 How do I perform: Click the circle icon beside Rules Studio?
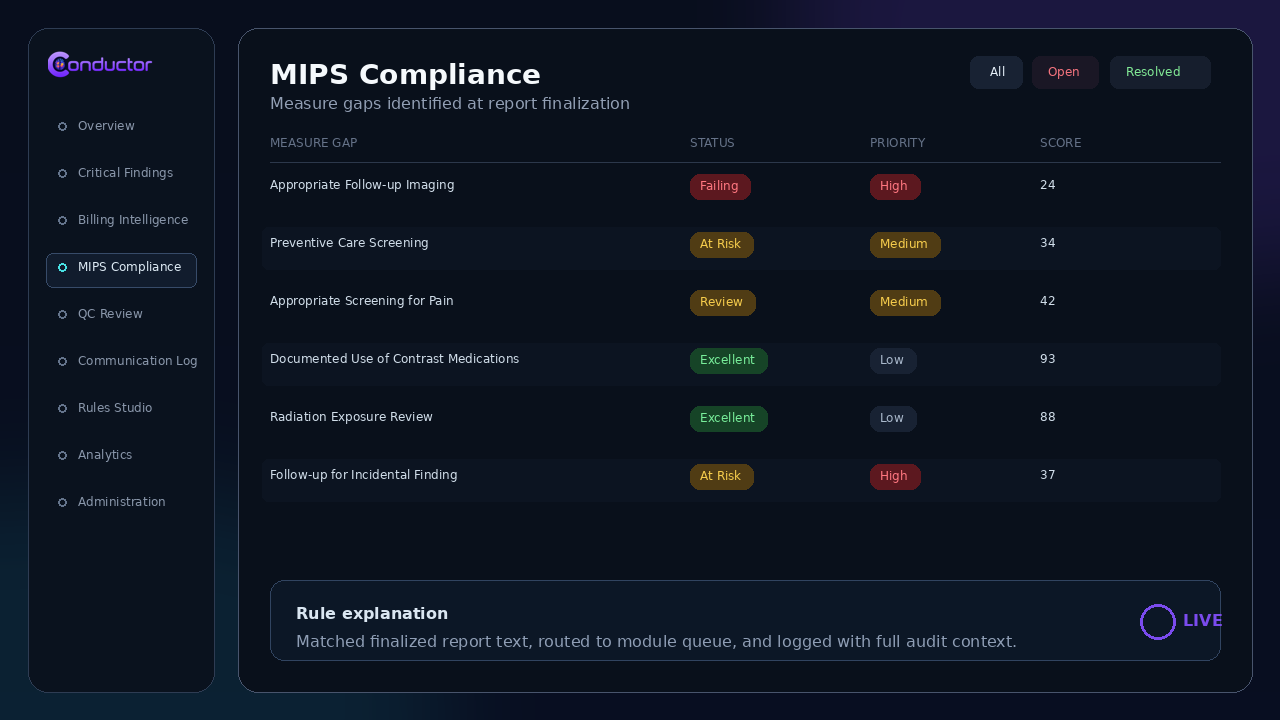tap(62, 409)
